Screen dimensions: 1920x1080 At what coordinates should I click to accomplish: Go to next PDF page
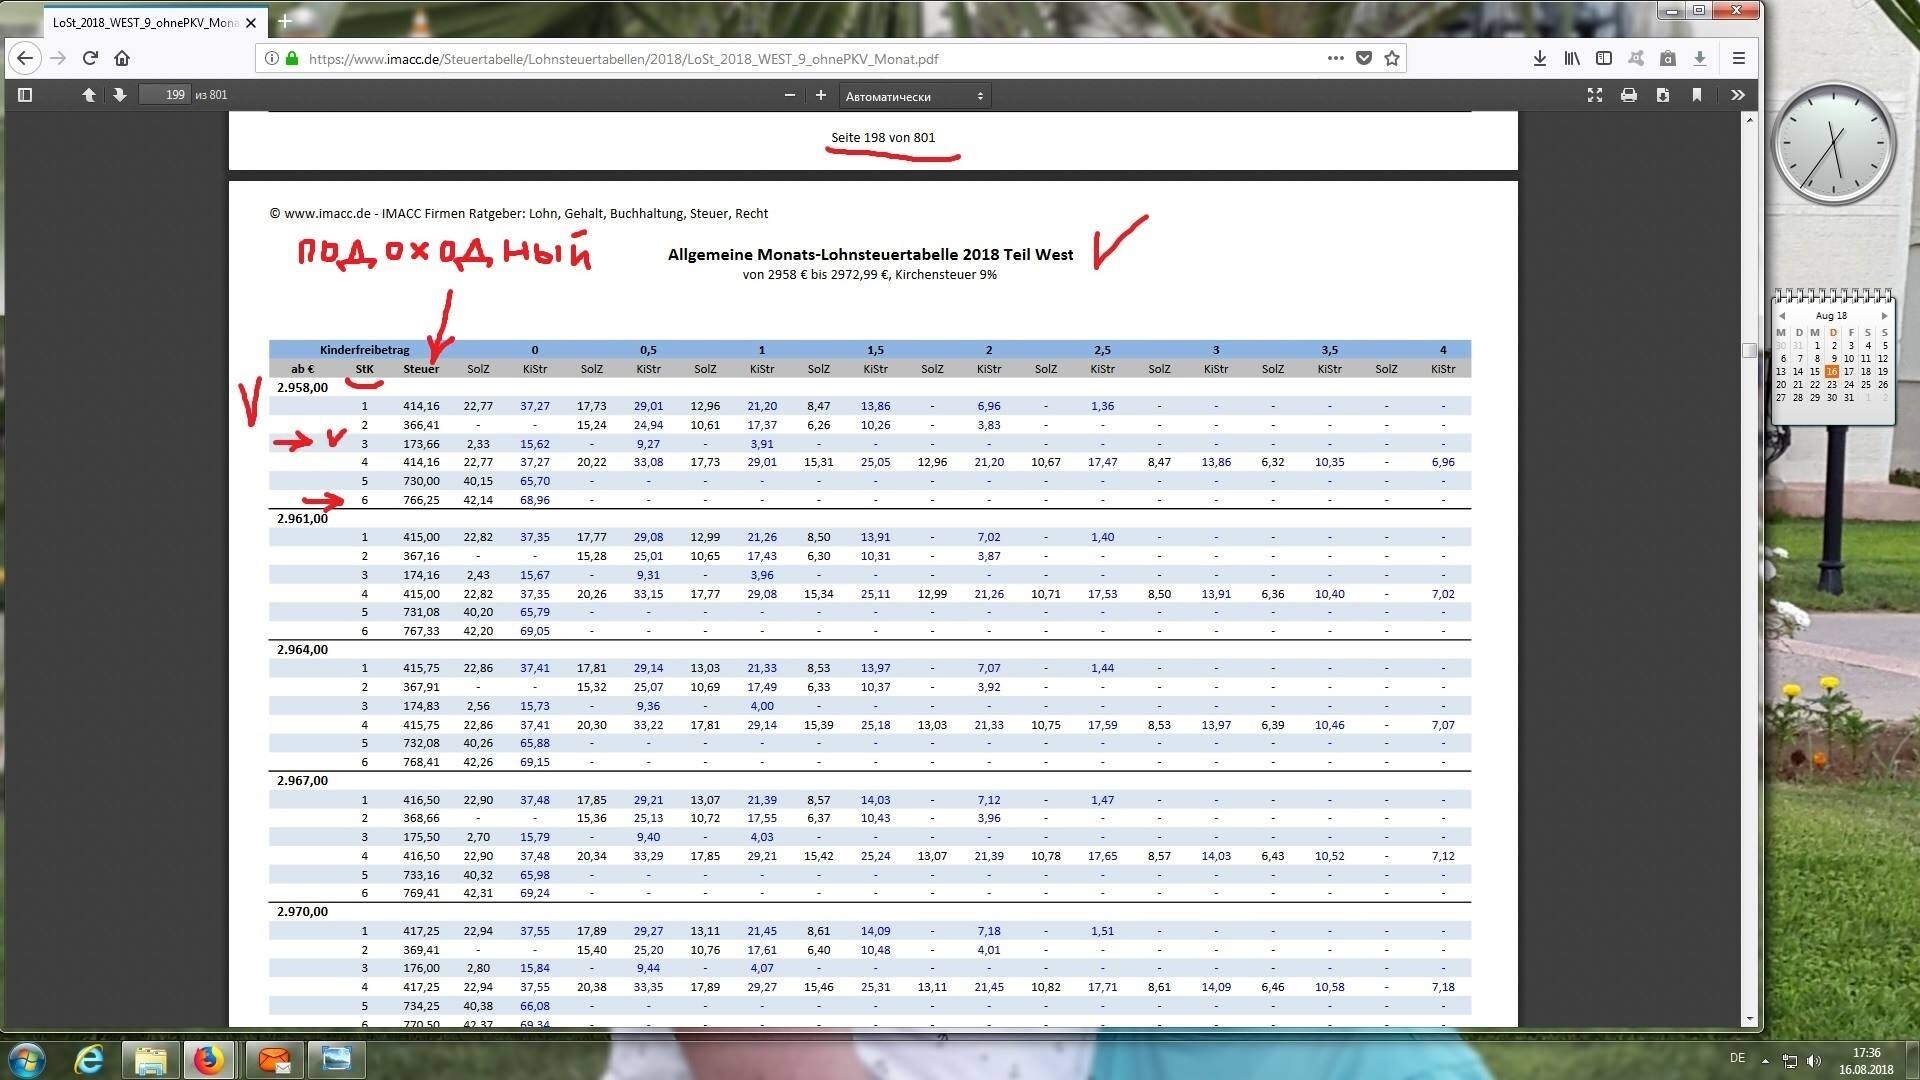[x=120, y=95]
